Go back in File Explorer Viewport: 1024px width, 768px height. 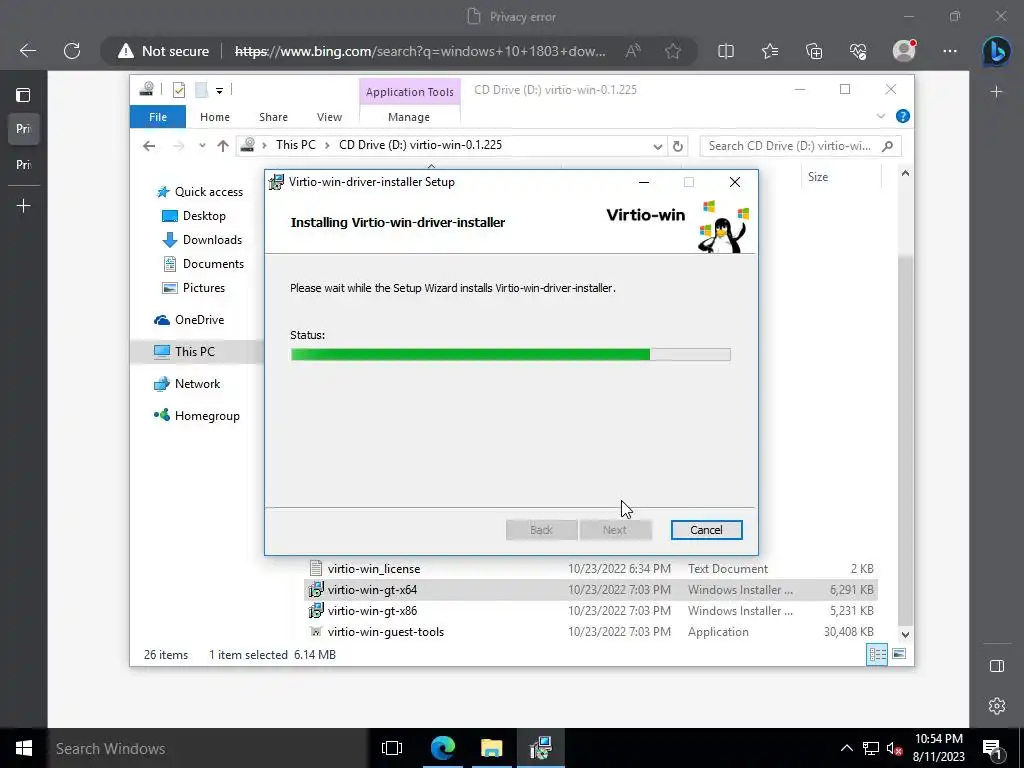click(150, 146)
